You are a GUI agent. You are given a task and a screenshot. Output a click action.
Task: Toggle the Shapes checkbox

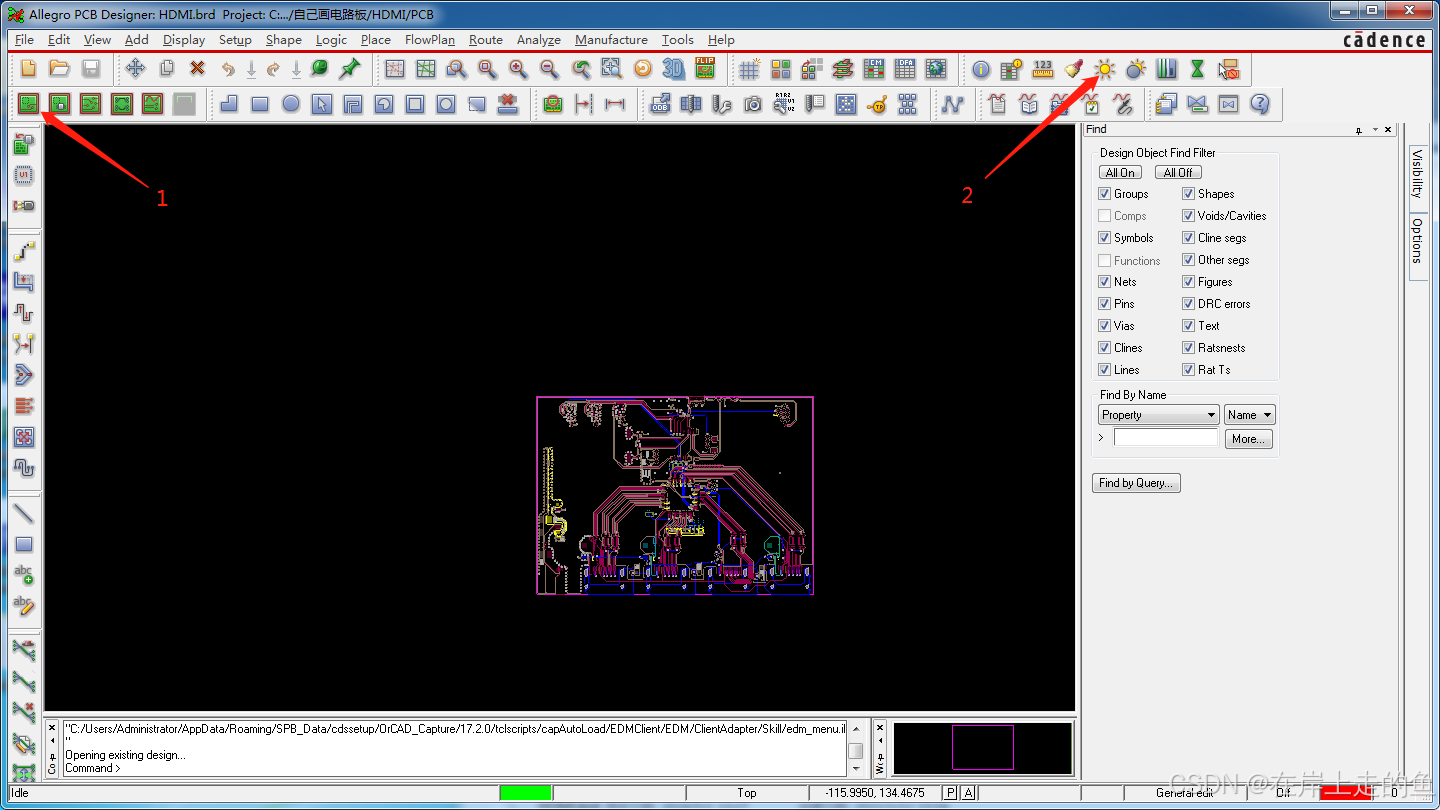point(1189,194)
